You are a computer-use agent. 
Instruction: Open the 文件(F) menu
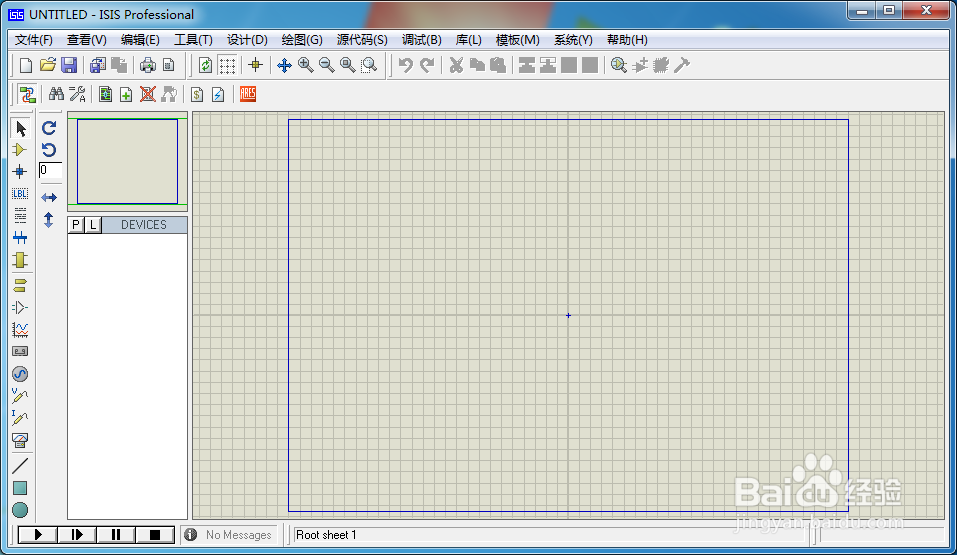pyautogui.click(x=34, y=40)
